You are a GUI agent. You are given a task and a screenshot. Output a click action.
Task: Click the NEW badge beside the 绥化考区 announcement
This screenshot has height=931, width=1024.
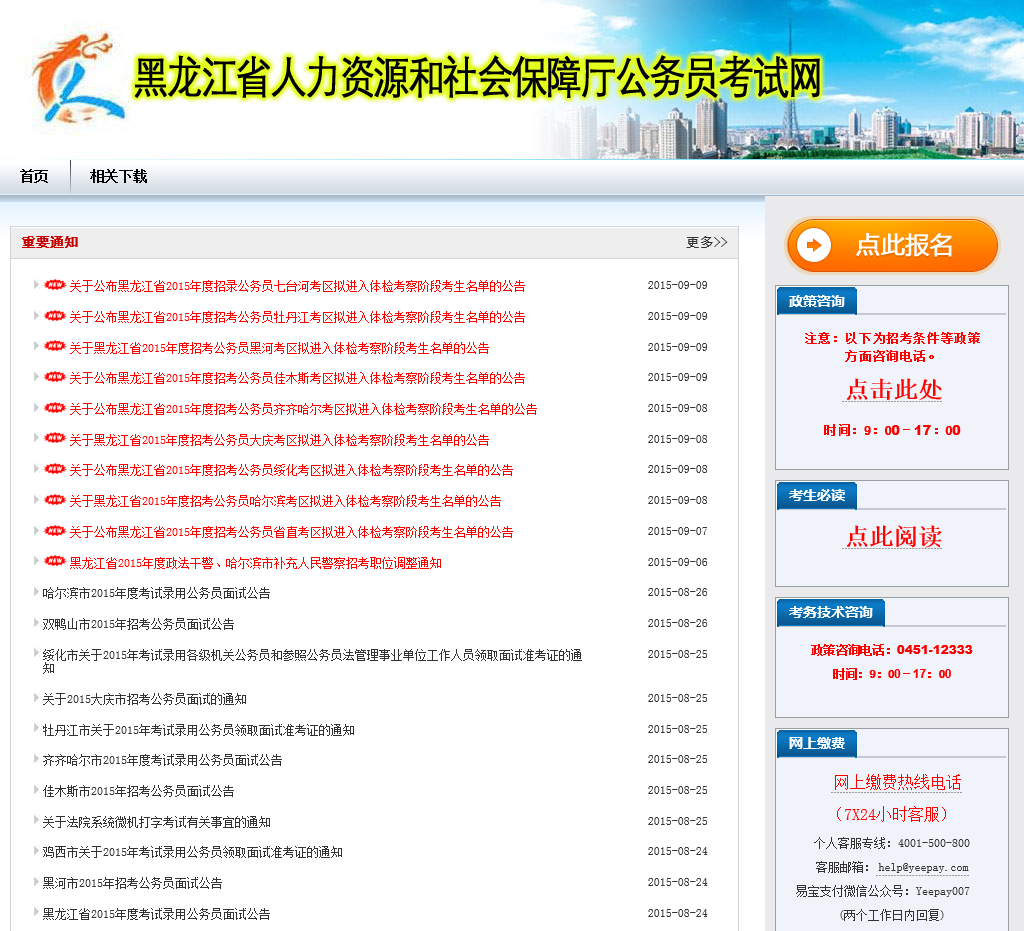point(55,469)
